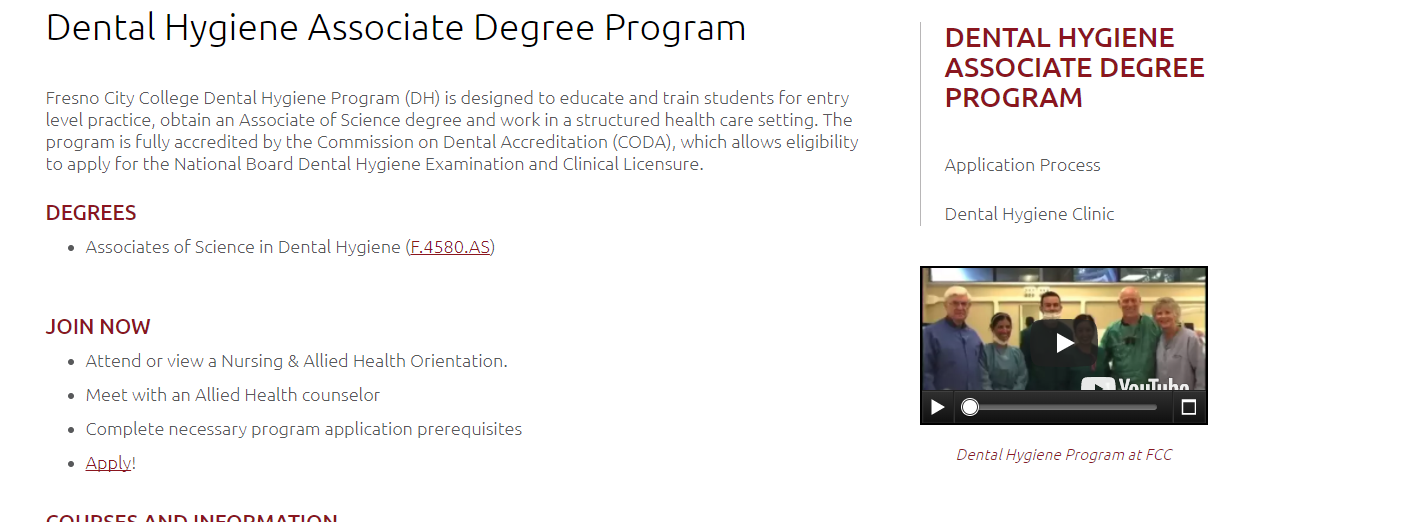Click the YouTube logo on the video

[x=1136, y=383]
